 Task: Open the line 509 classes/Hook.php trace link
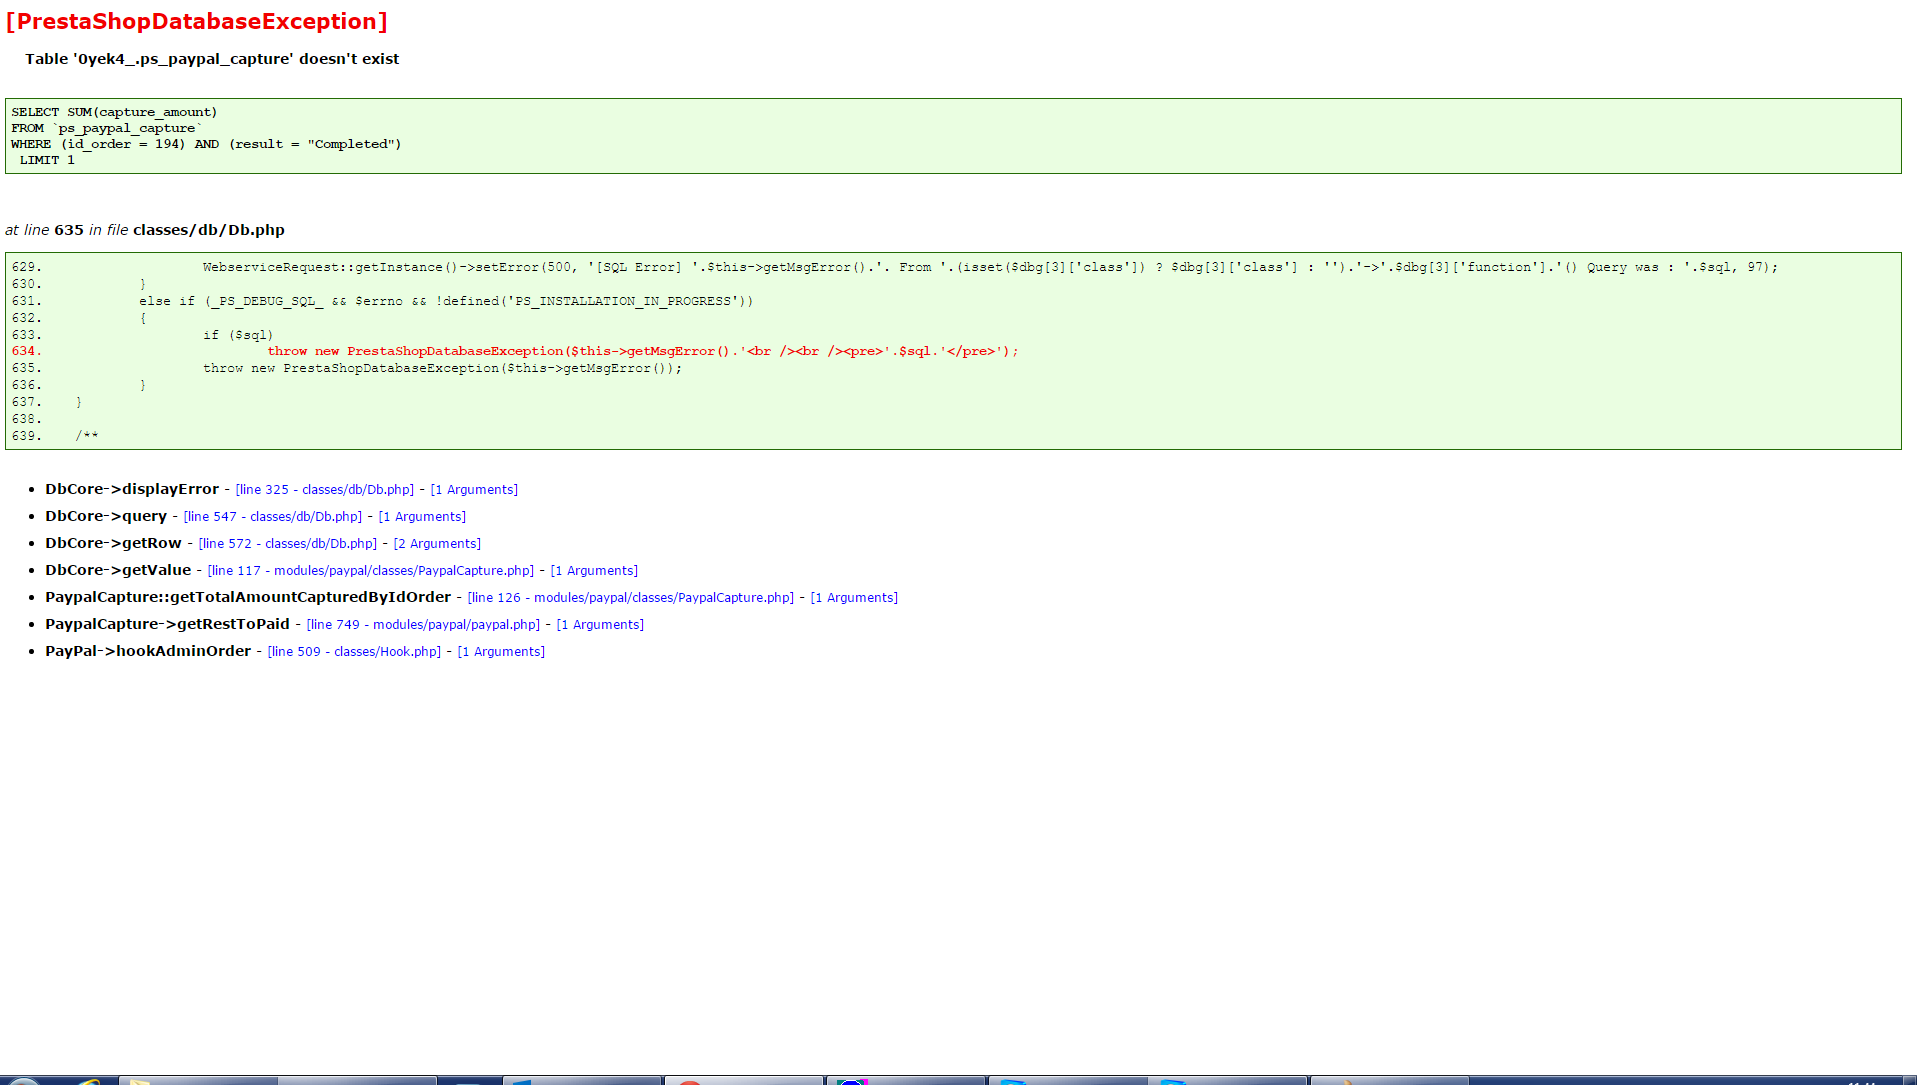[x=354, y=652]
